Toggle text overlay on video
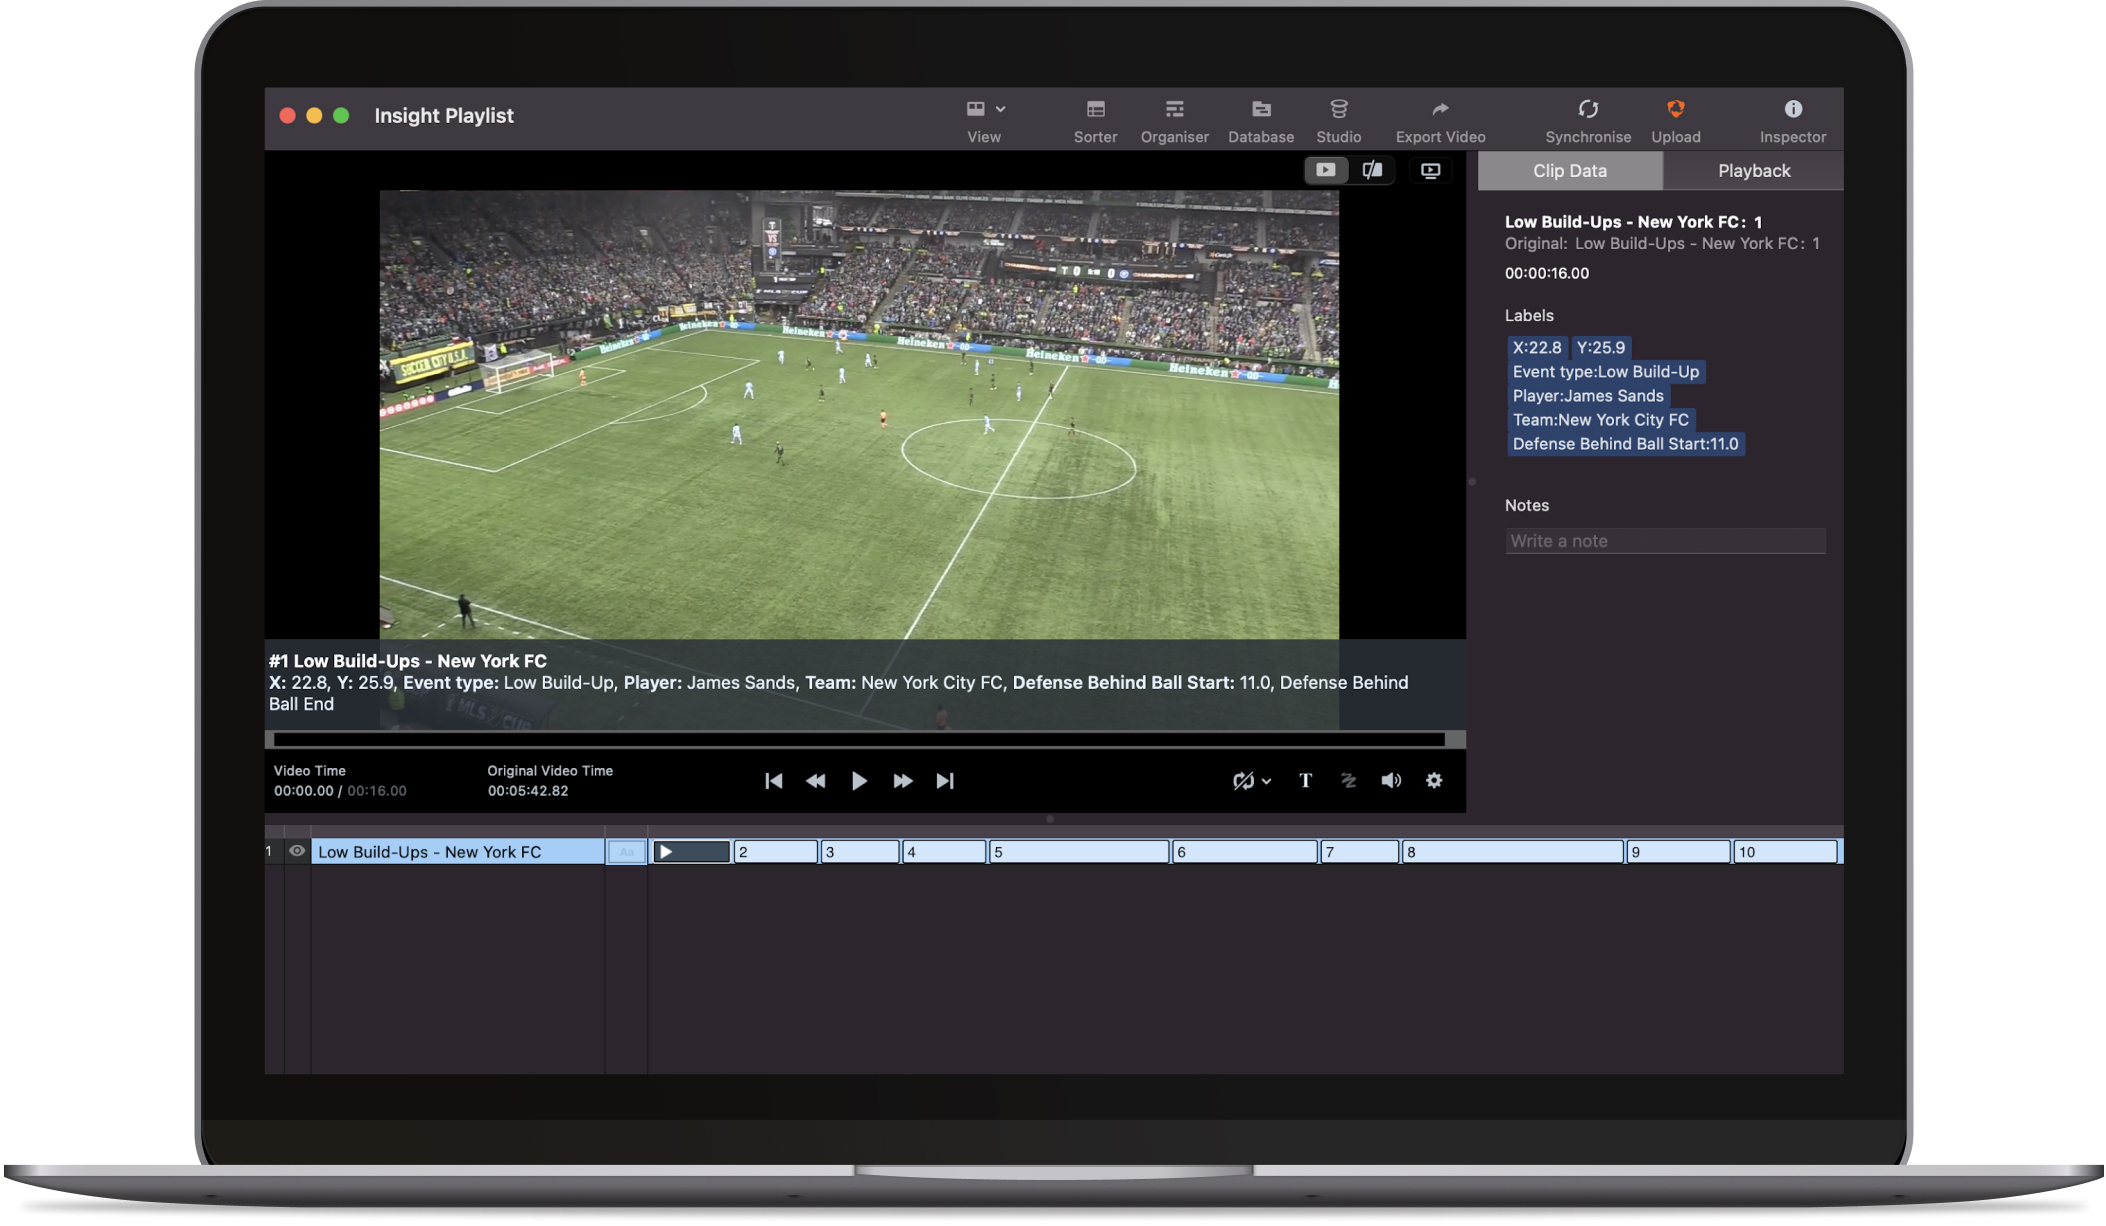The width and height of the screenshot is (2106, 1226). tap(1305, 781)
